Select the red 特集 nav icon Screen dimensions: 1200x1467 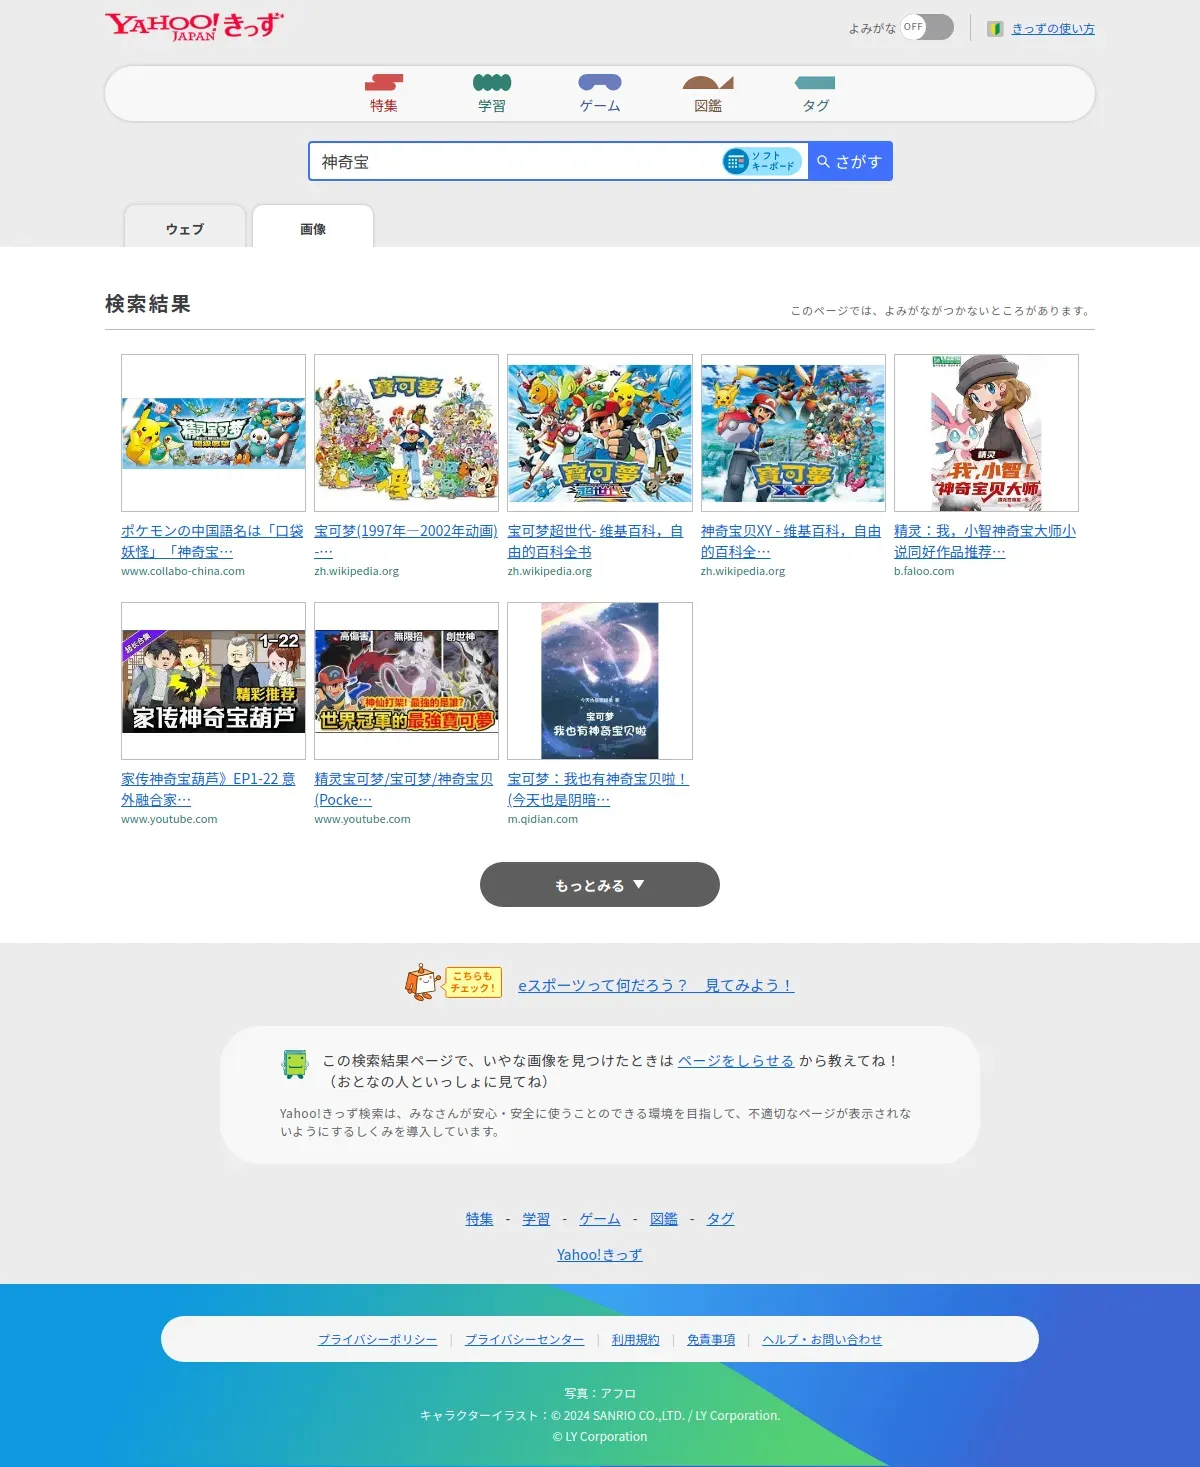pos(384,82)
